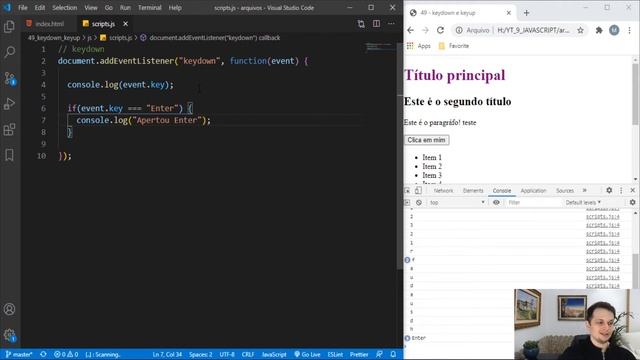Screen dimensions: 640x360
Task: Open the Search view in activity bar
Action: point(9,52)
